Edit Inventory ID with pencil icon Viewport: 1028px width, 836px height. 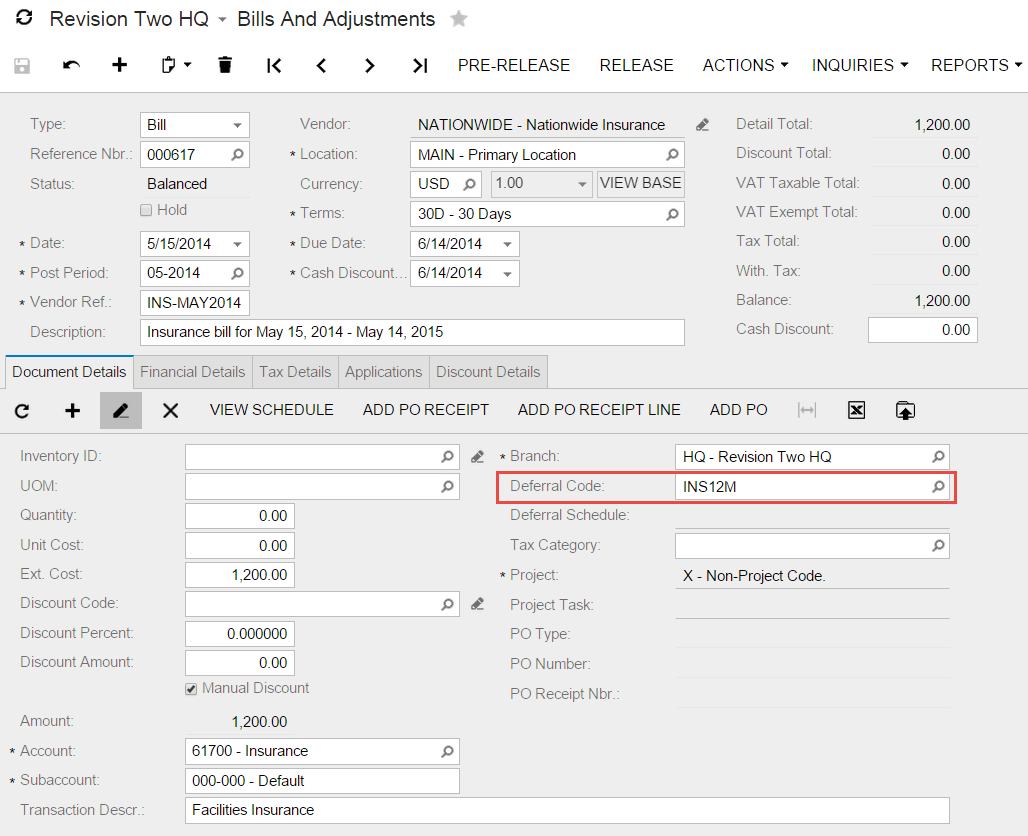point(477,457)
